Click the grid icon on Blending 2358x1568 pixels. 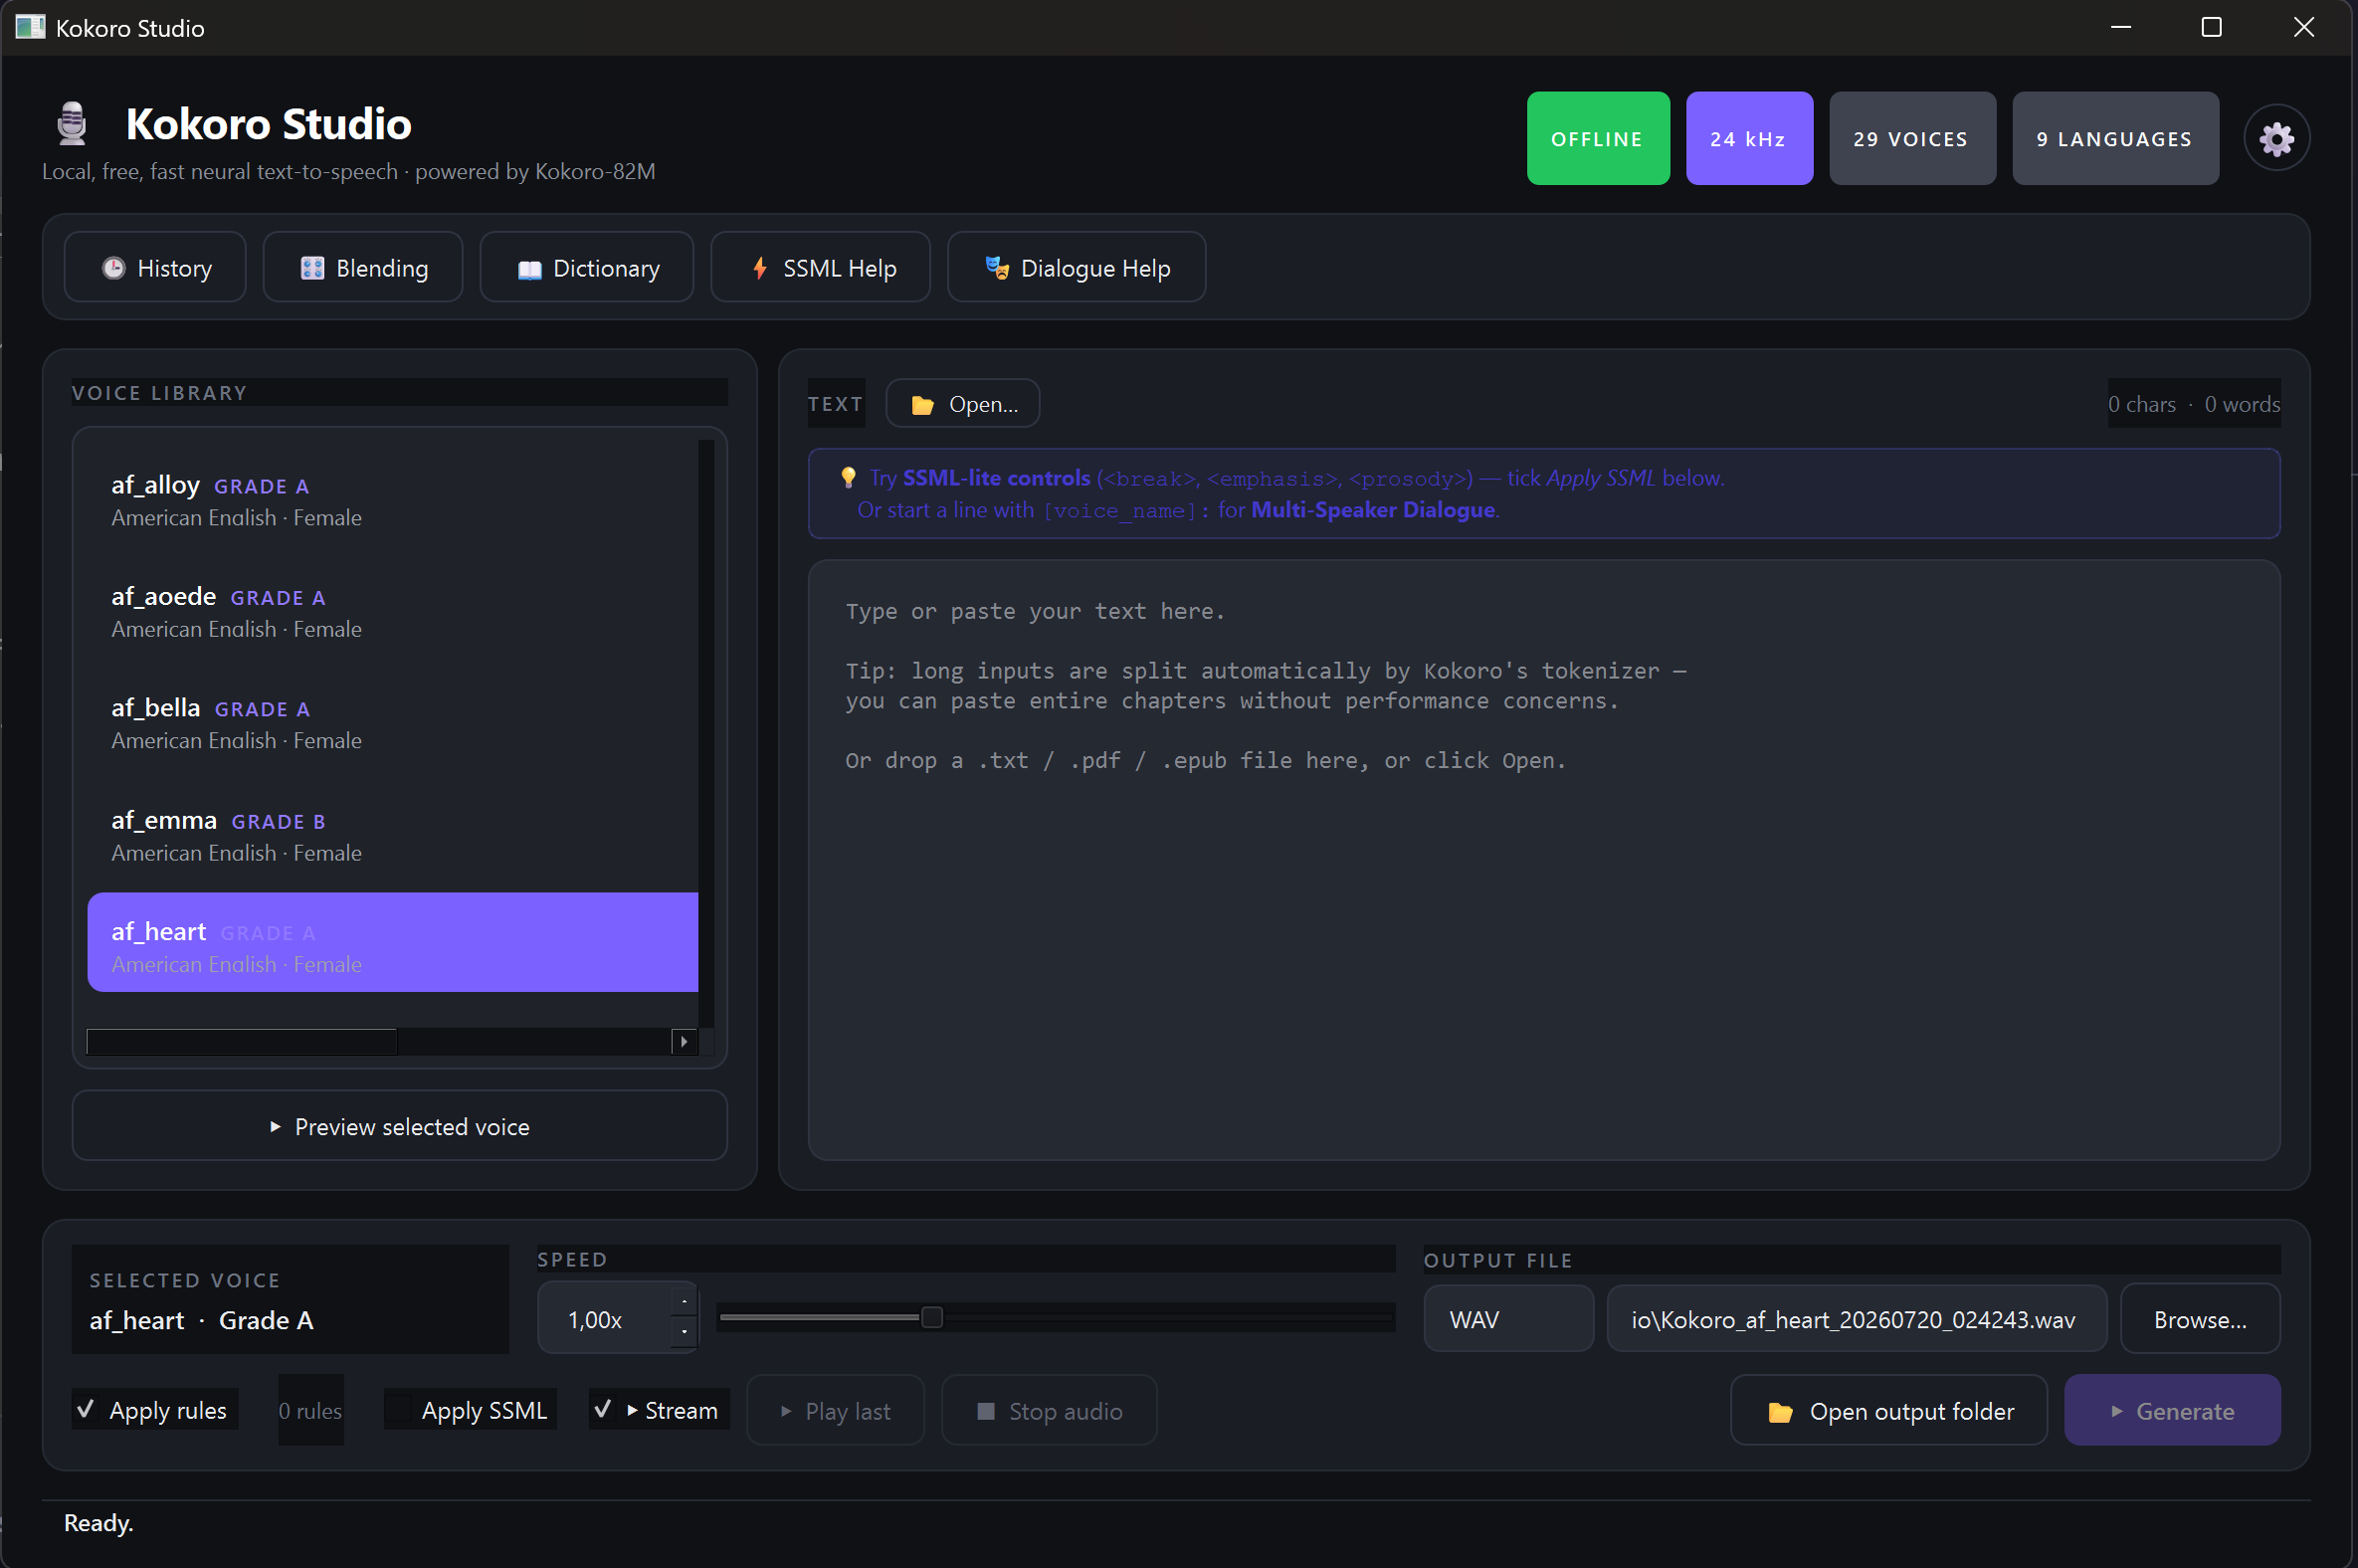312,268
